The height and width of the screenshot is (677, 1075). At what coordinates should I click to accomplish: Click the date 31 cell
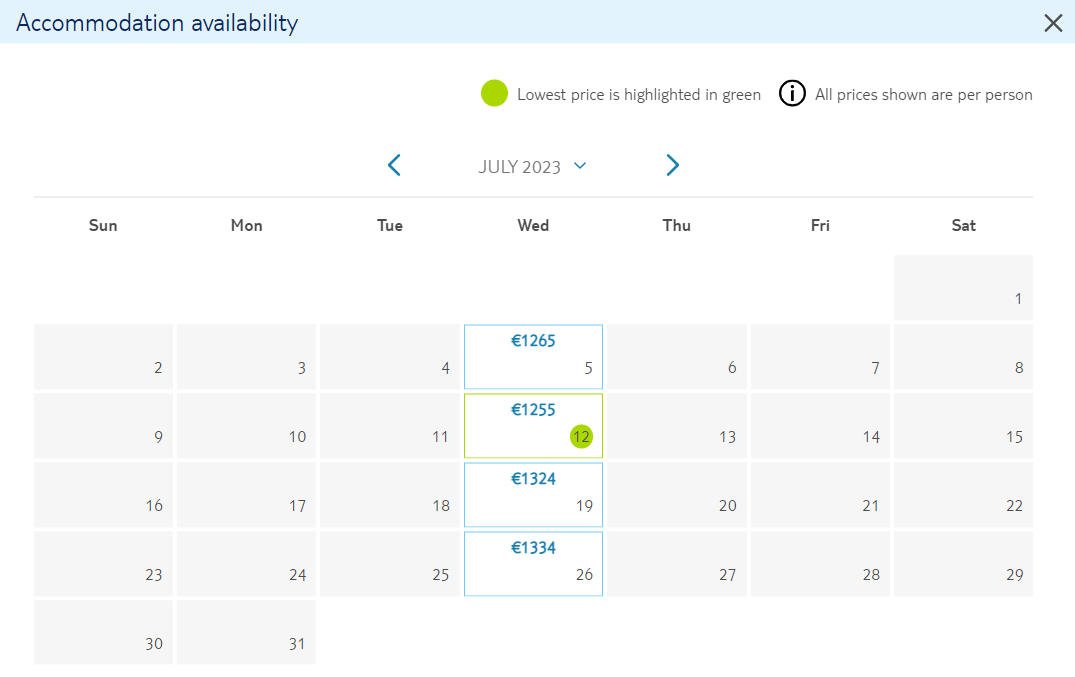coord(246,632)
